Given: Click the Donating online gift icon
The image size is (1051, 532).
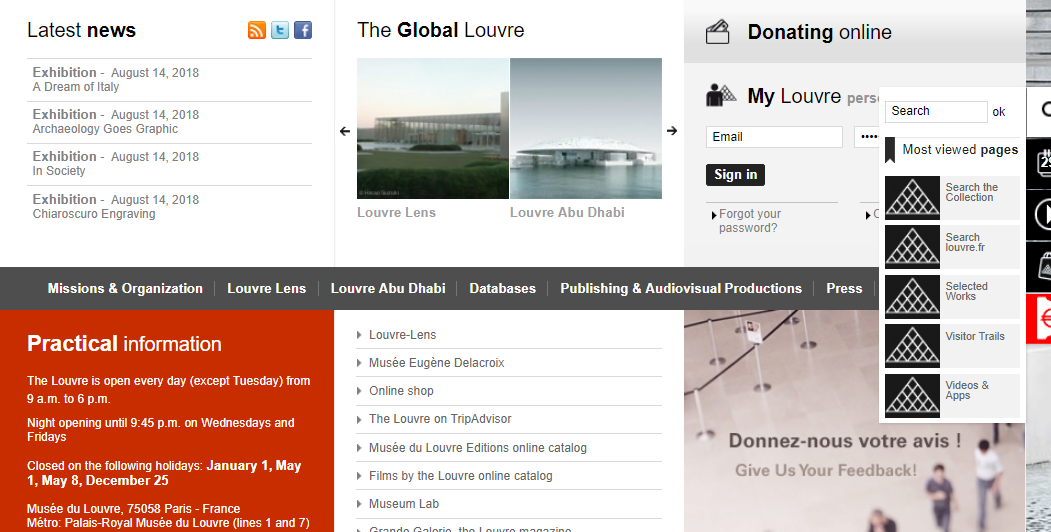Looking at the screenshot, I should click(718, 32).
